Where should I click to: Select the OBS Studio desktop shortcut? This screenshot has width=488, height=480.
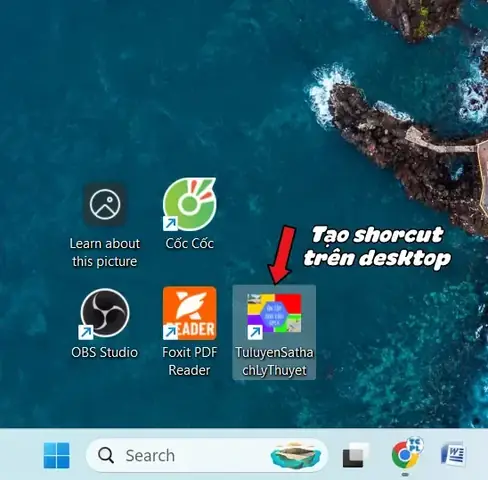[105, 313]
